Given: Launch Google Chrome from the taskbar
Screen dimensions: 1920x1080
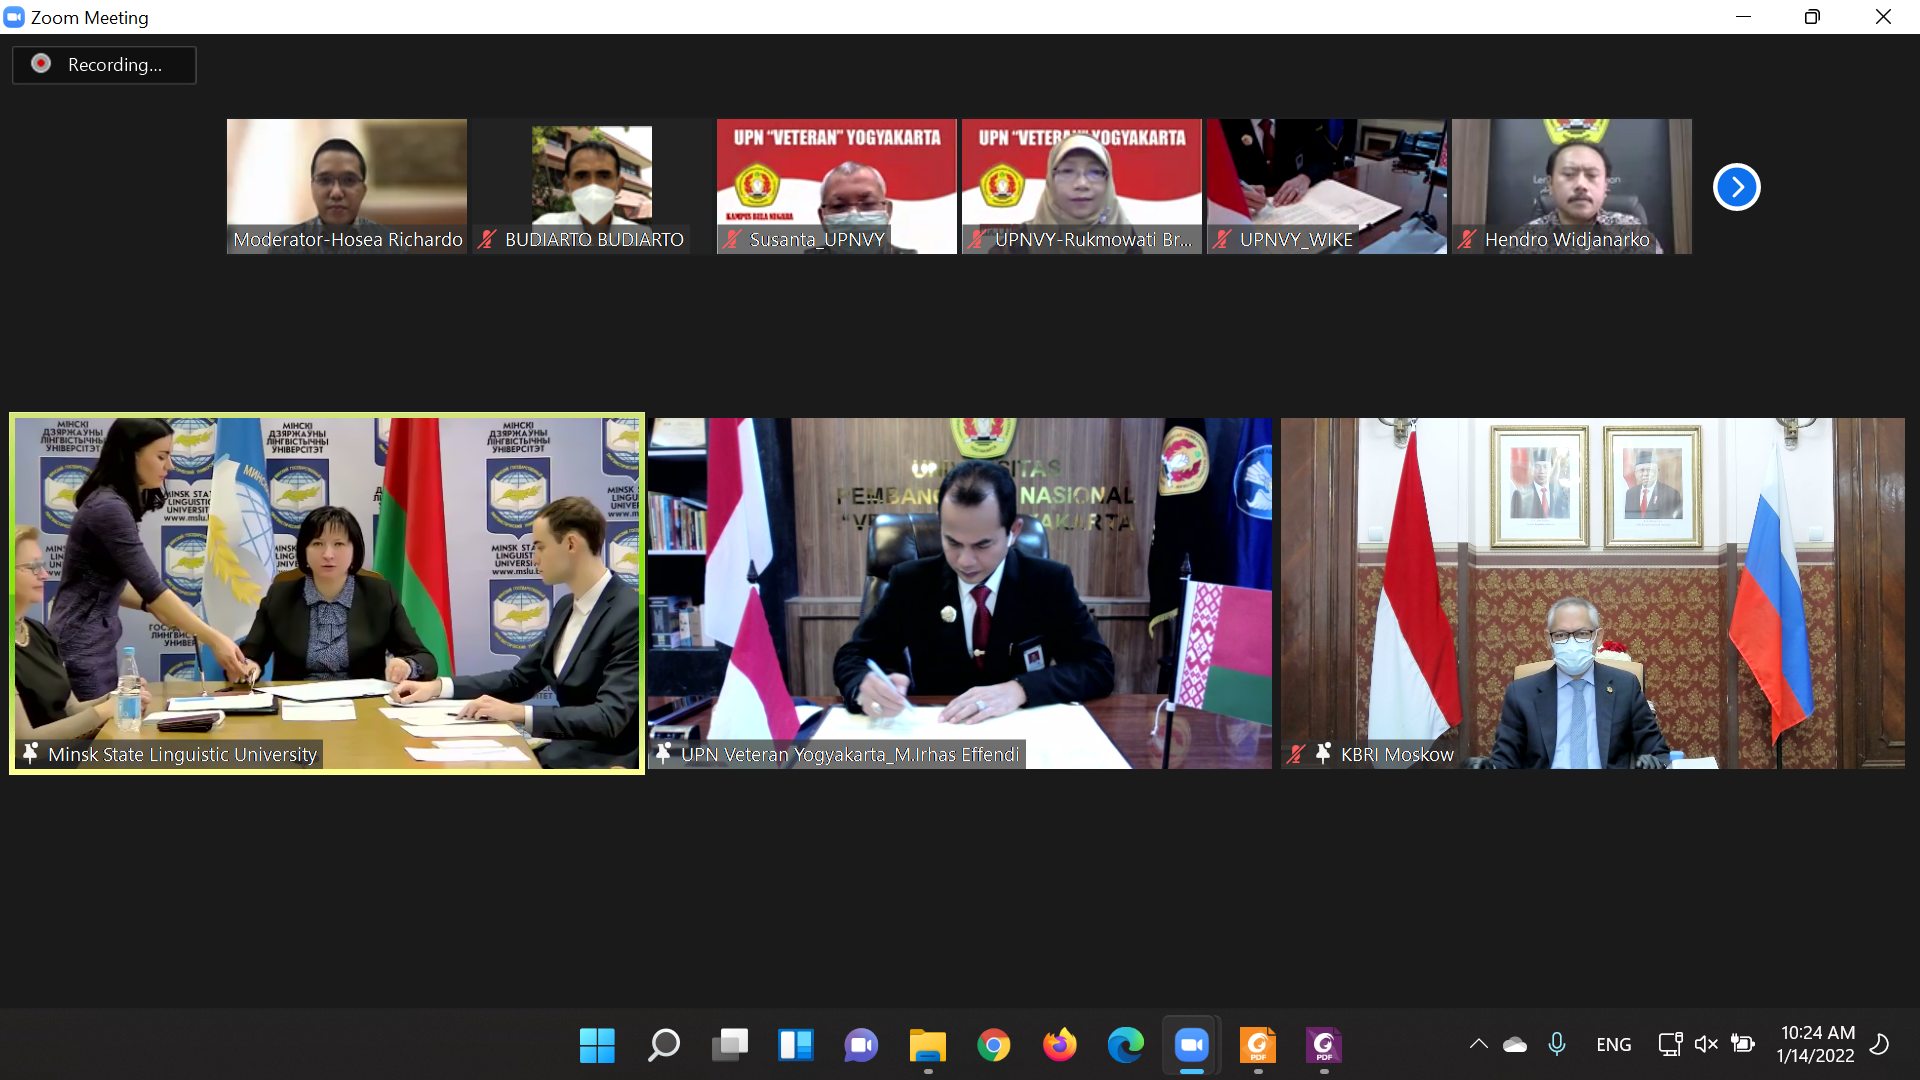Looking at the screenshot, I should tap(995, 1044).
